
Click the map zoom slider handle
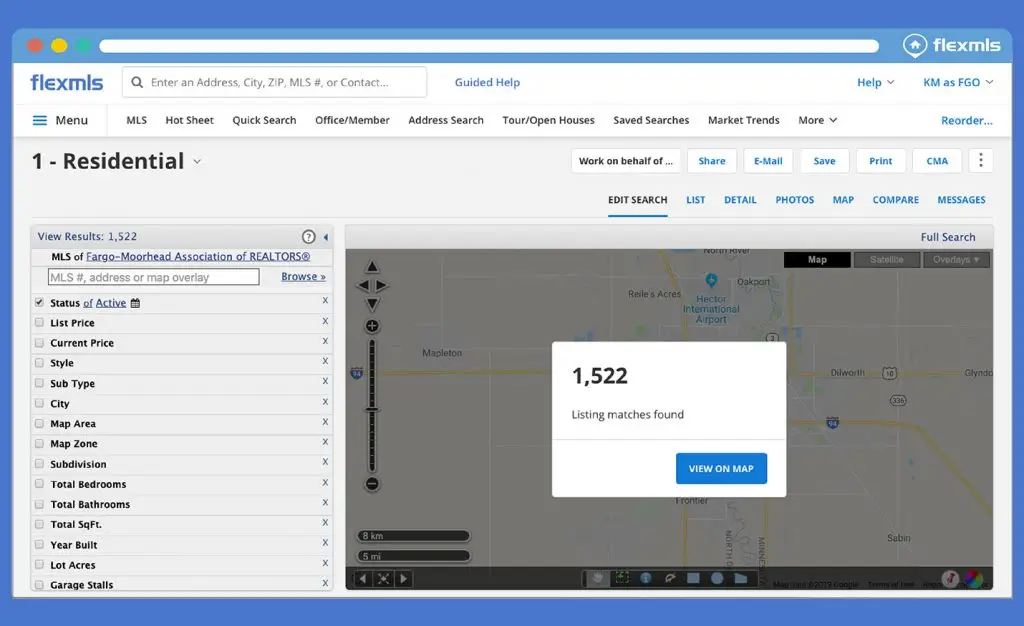coord(372,410)
